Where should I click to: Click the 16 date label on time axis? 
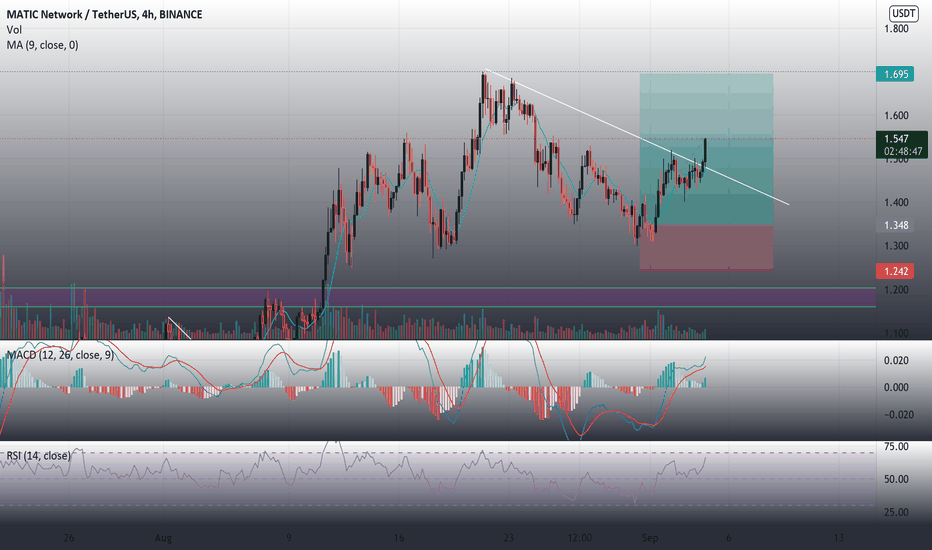tap(398, 538)
